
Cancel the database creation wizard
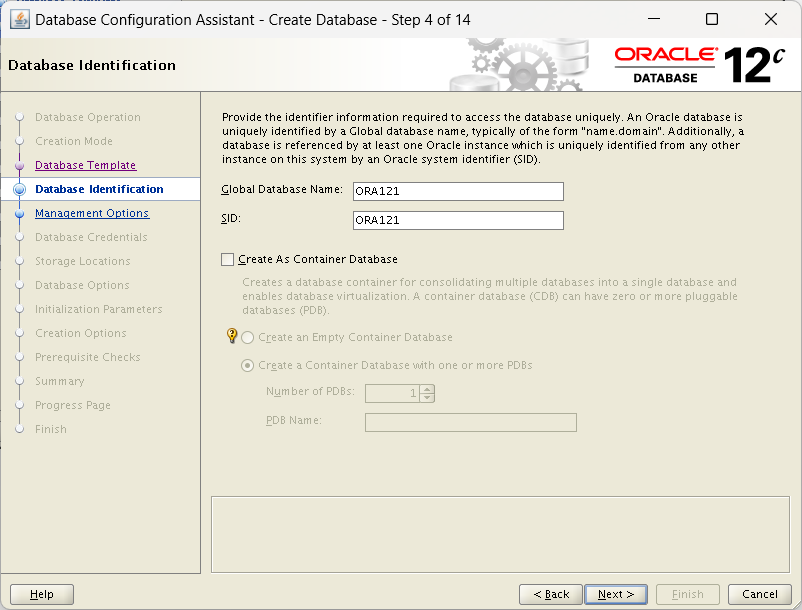tap(760, 594)
